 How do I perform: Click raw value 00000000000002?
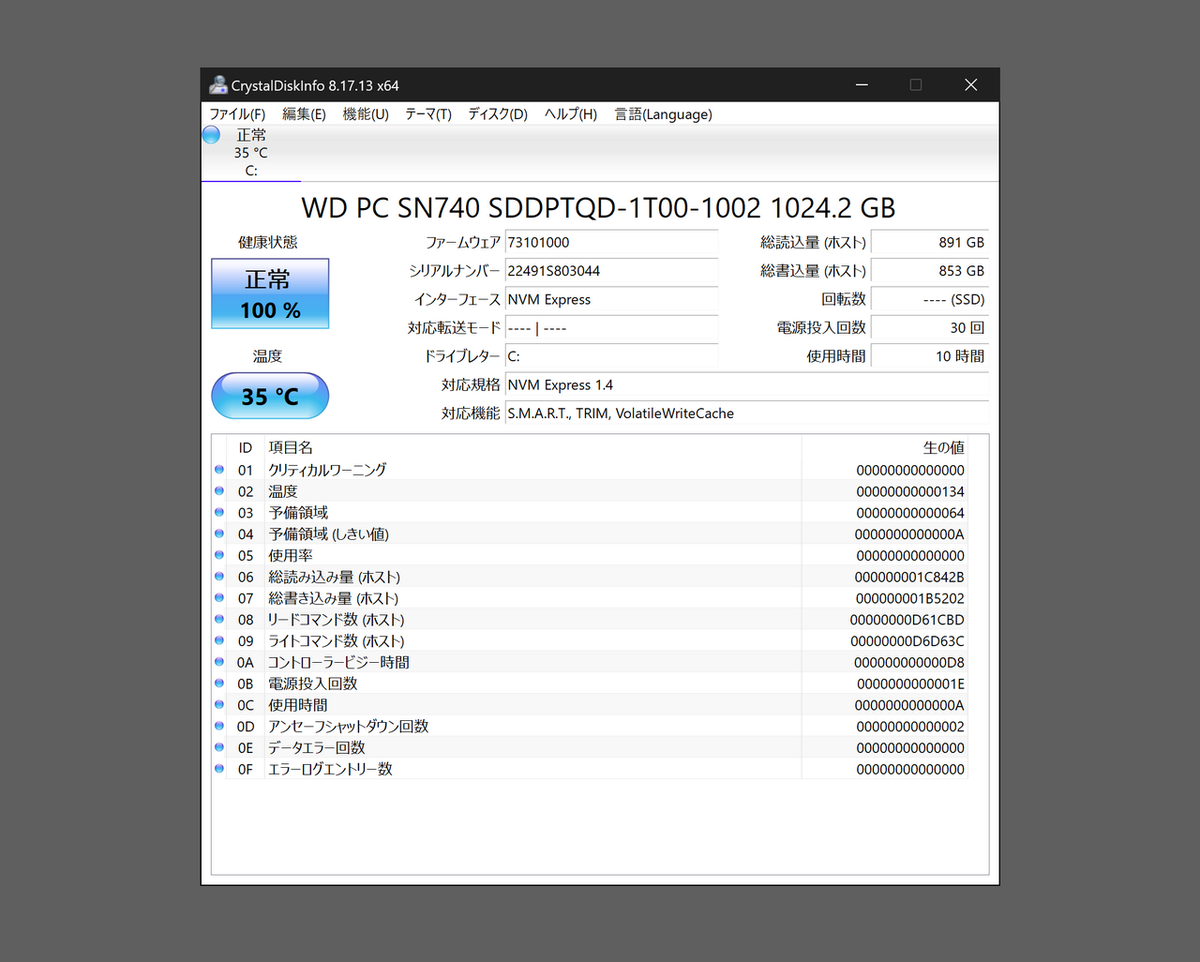pyautogui.click(x=910, y=727)
